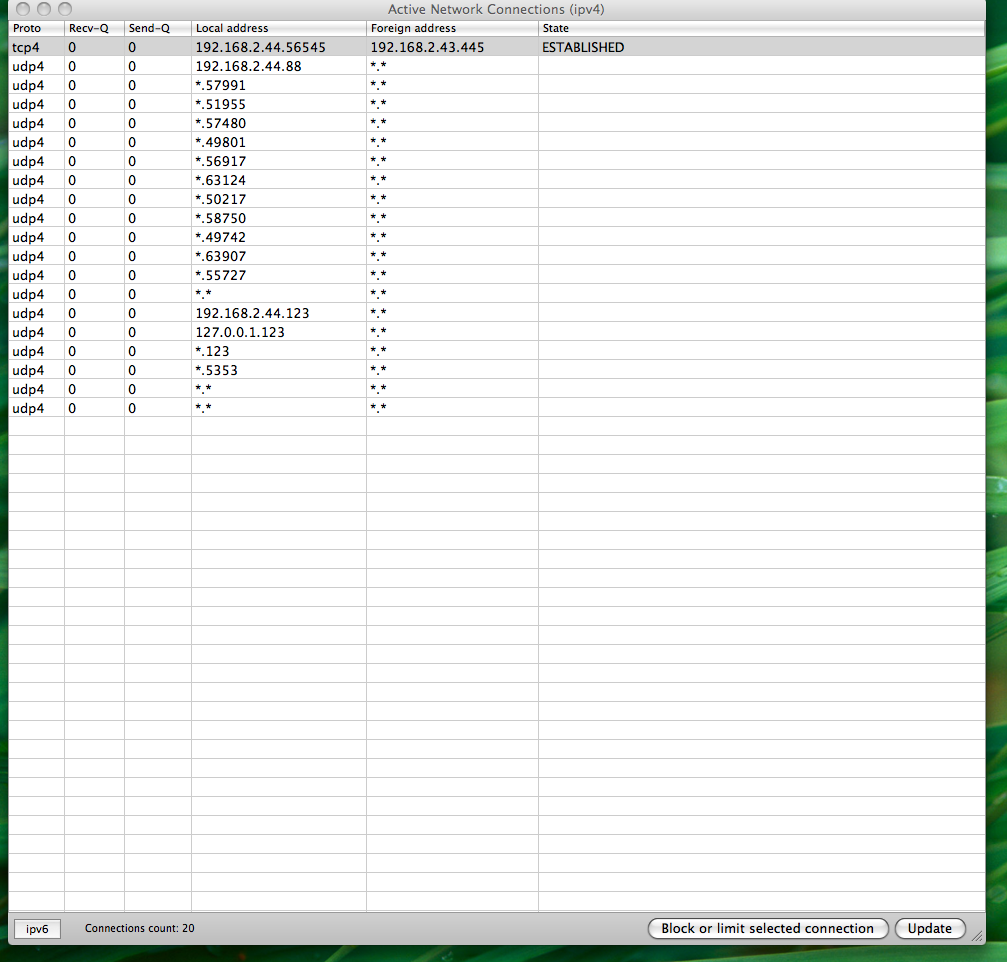Select row with local address *.5353
1007x962 pixels.
pyautogui.click(x=496, y=371)
